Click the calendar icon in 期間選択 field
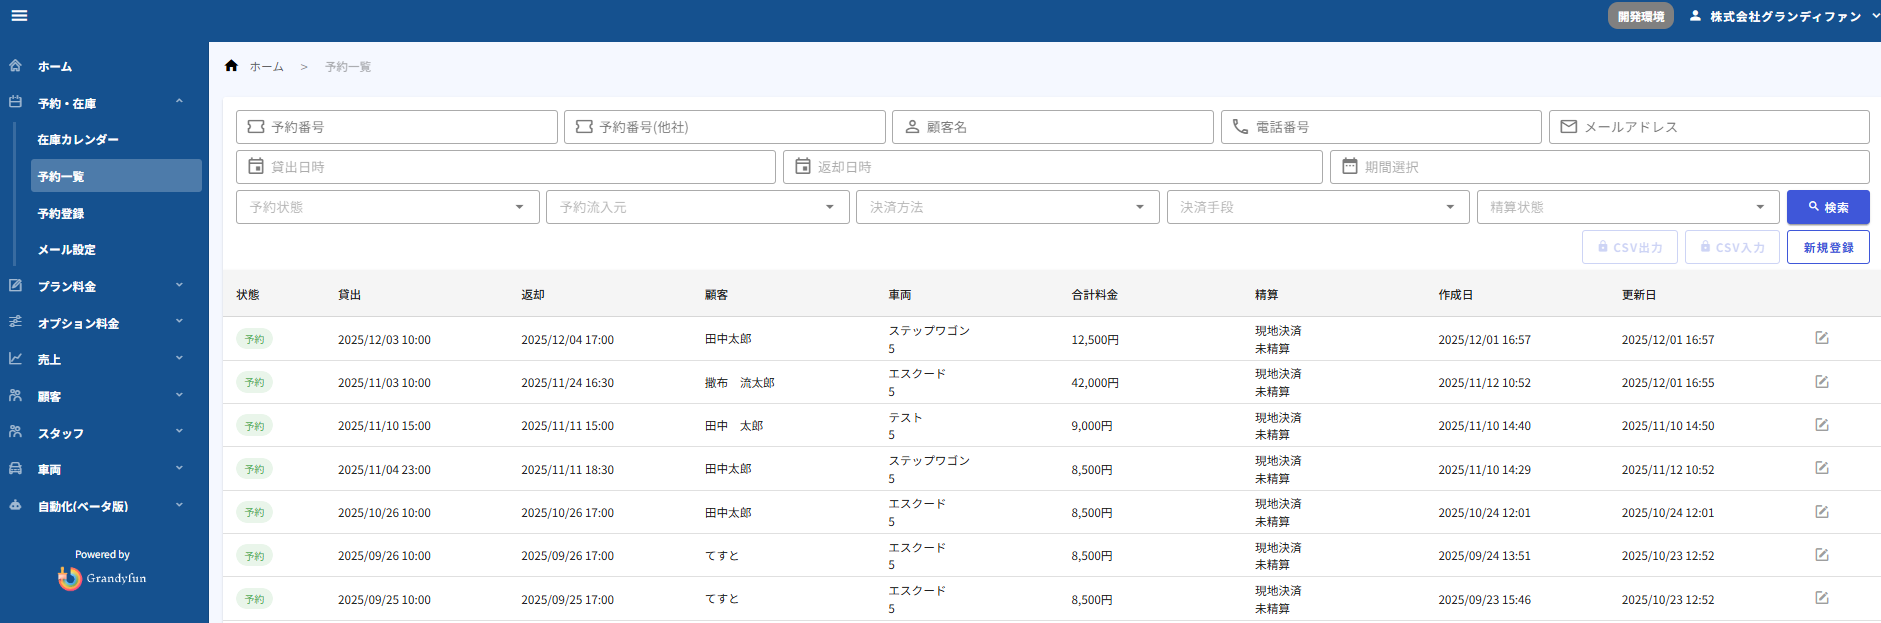The height and width of the screenshot is (623, 1881). pos(1349,167)
